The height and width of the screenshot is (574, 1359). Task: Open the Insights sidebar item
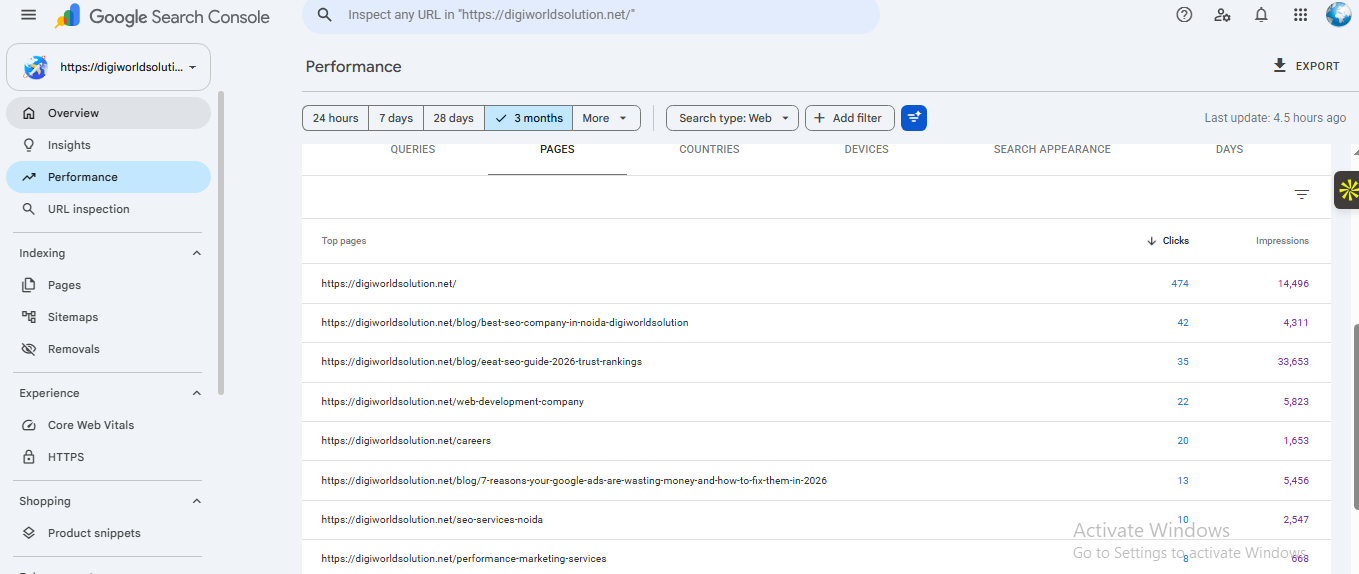pyautogui.click(x=108, y=145)
